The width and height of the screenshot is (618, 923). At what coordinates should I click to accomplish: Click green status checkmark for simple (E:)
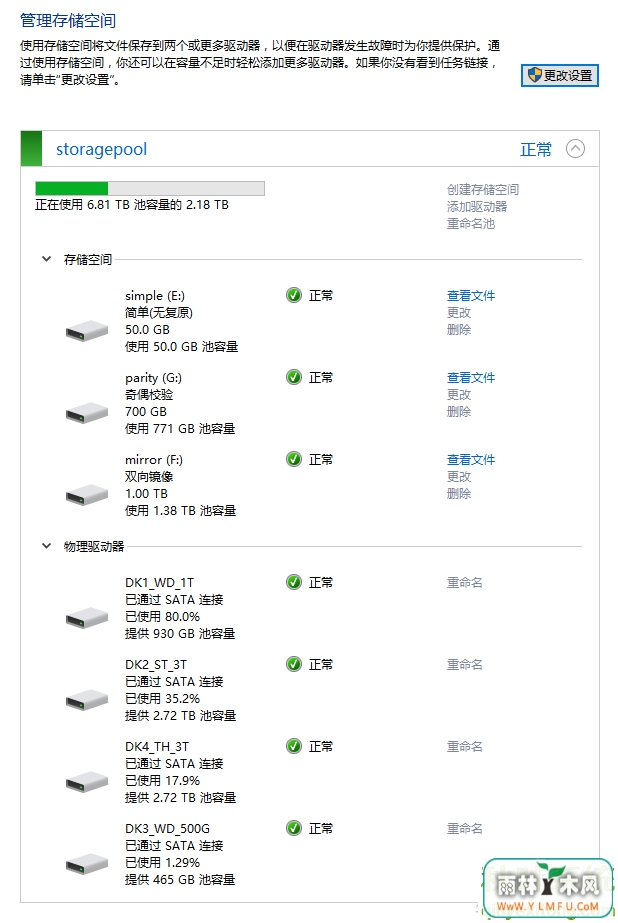pos(294,295)
